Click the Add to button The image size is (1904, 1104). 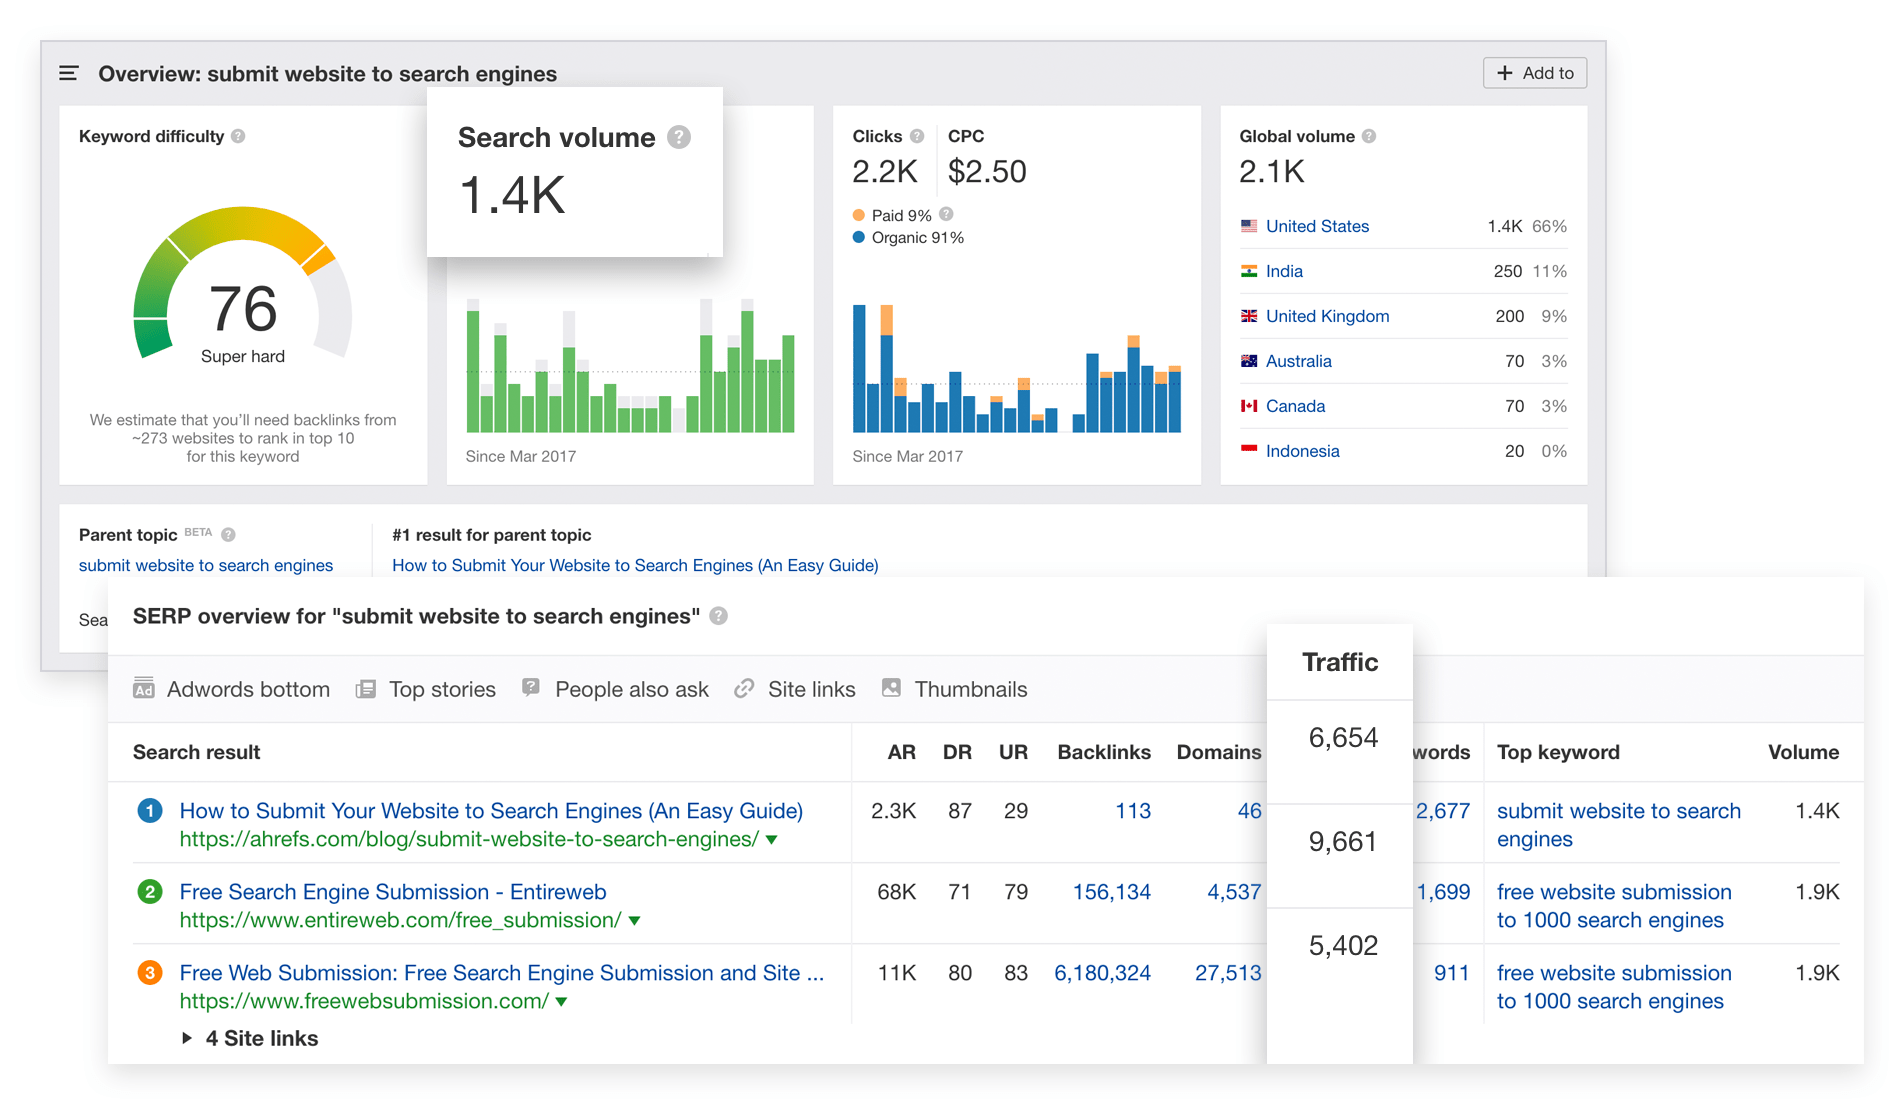click(1534, 73)
